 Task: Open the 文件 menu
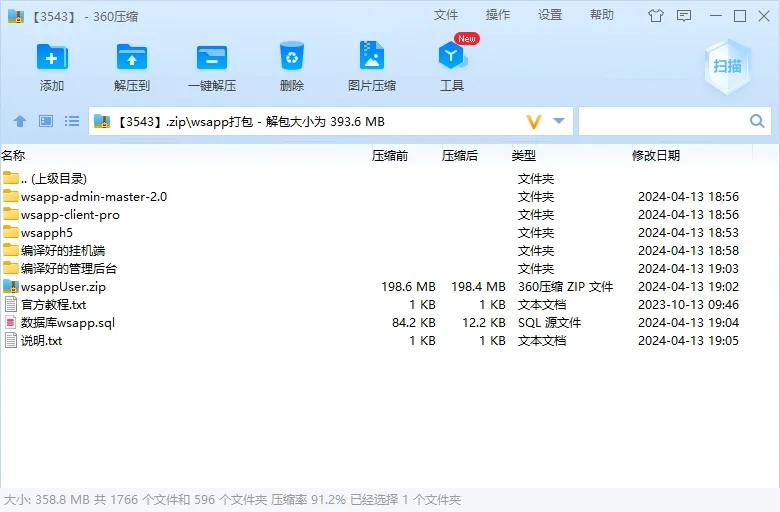[445, 15]
